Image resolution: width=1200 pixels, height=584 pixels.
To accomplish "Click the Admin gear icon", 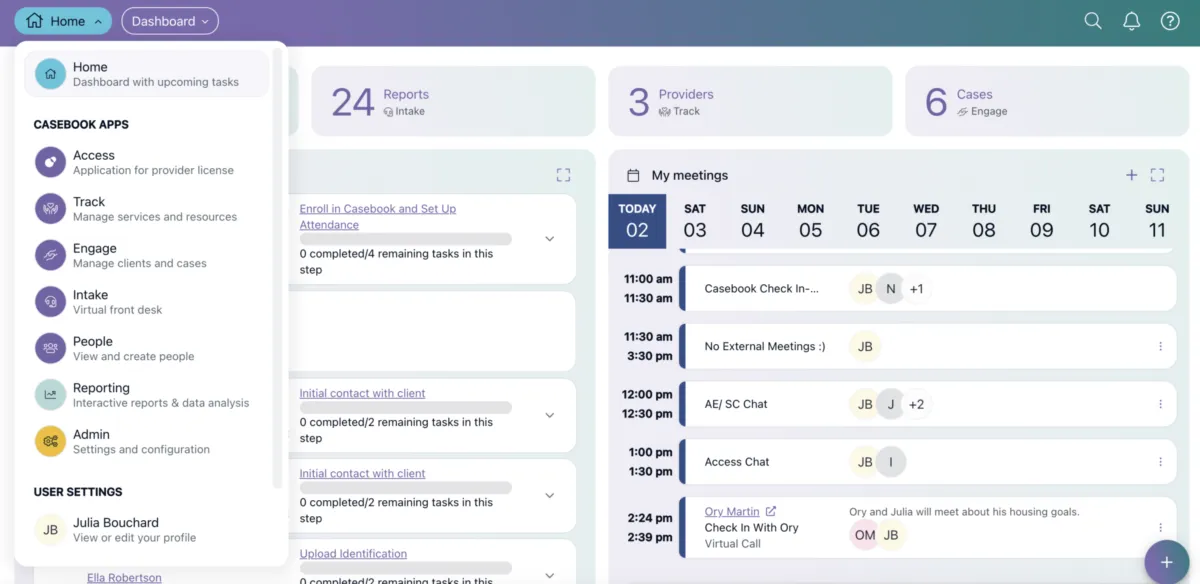I will point(50,441).
